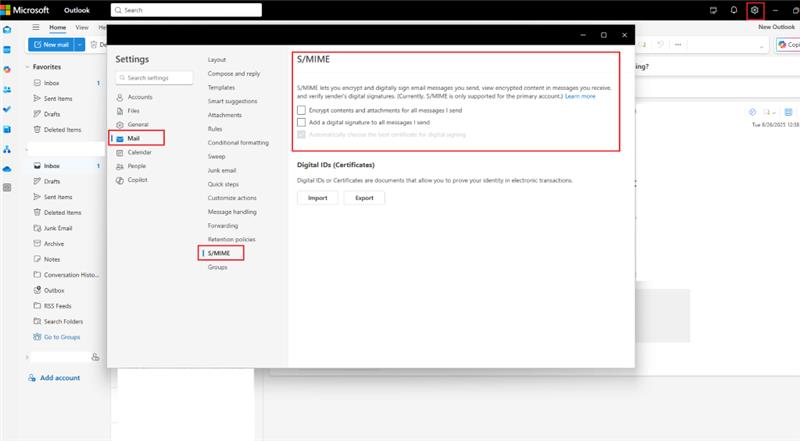Enable Add a digital signature checkbox
The width and height of the screenshot is (800, 441).
[302, 122]
